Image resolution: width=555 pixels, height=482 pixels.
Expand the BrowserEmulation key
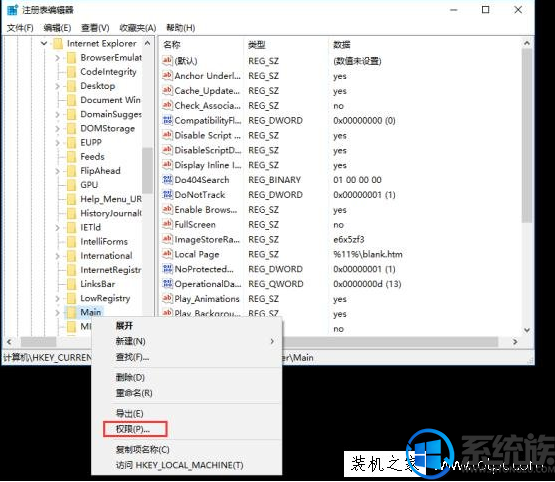tap(58, 58)
